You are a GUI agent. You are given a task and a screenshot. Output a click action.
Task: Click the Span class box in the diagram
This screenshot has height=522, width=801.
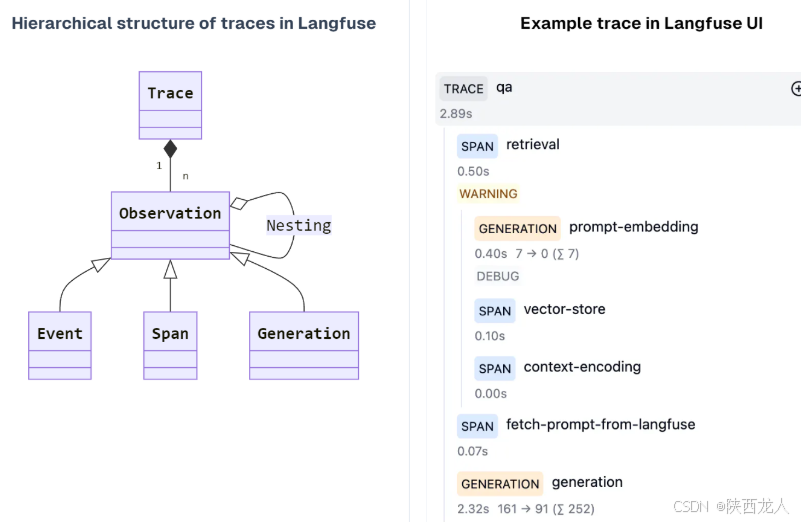click(170, 345)
